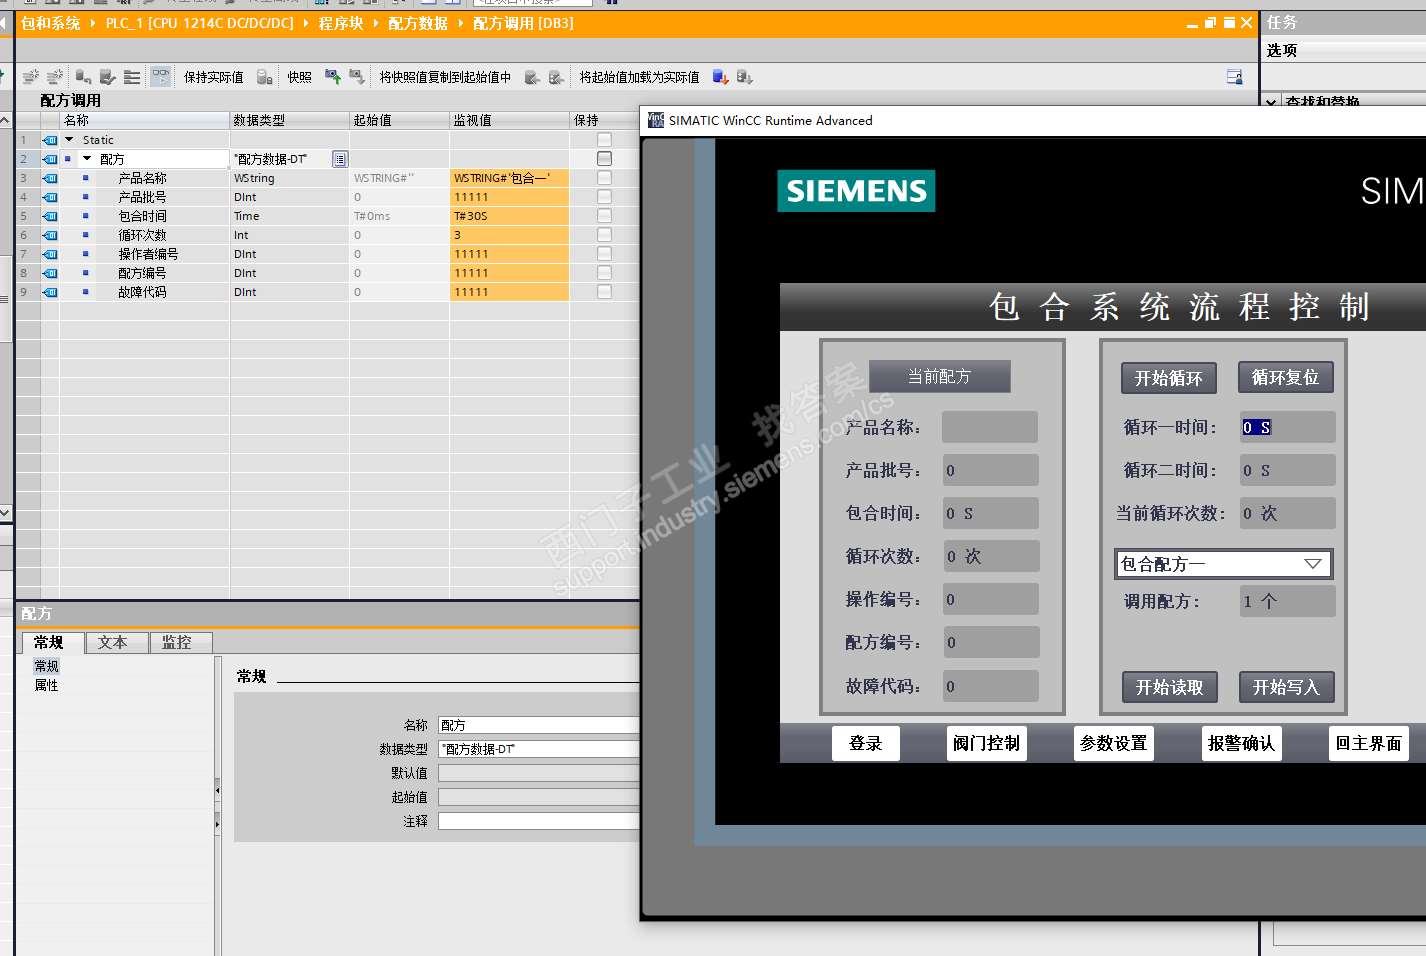The width and height of the screenshot is (1426, 956).
Task: Click the icon right of 保持实际值
Action: point(264,77)
